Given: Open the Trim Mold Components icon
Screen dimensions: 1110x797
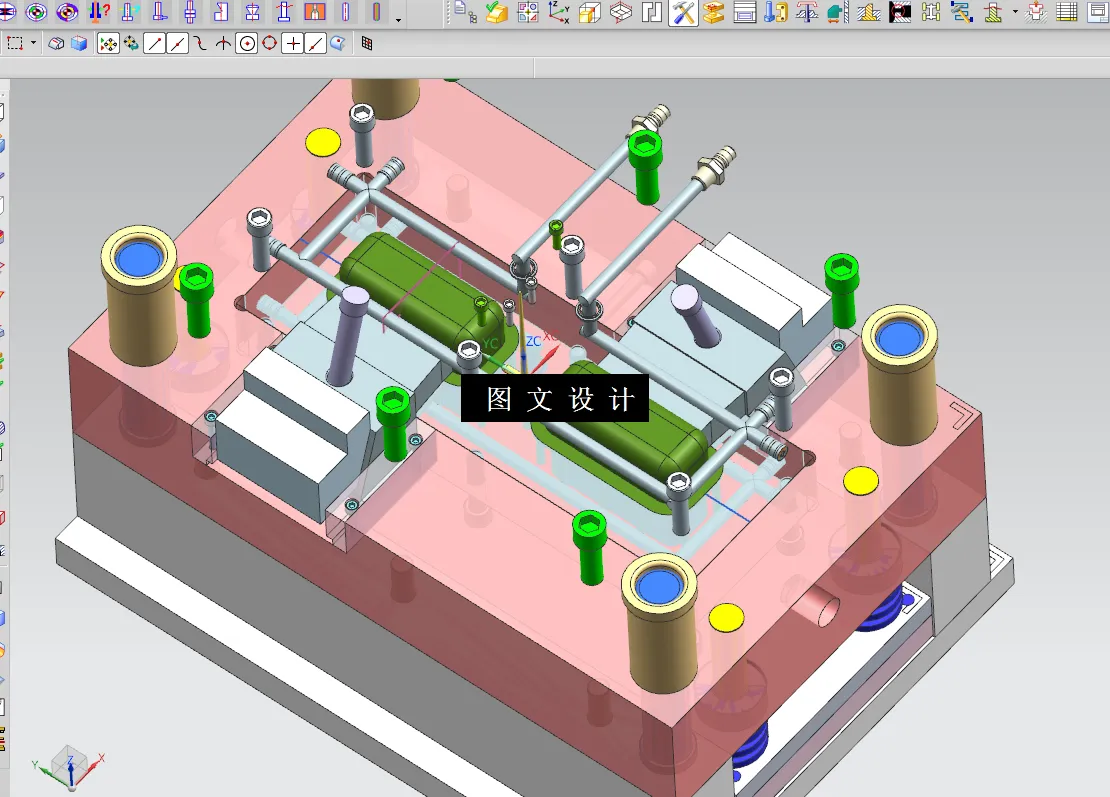Looking at the screenshot, I should 1036,11.
